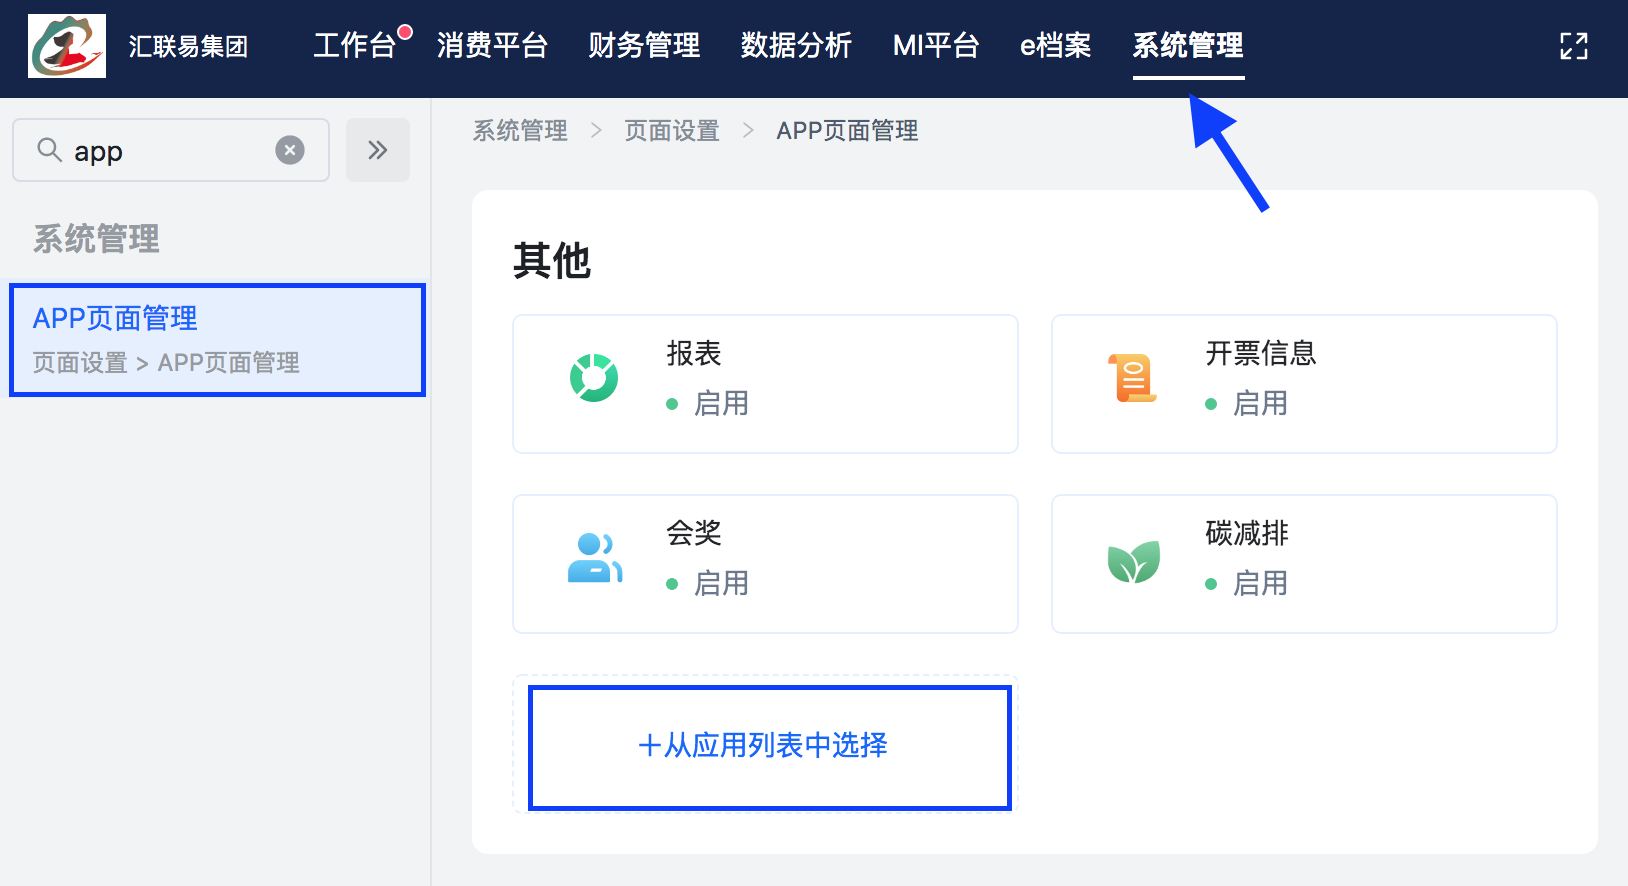
Task: Click the fullscreen icon in top bar
Action: (1574, 46)
